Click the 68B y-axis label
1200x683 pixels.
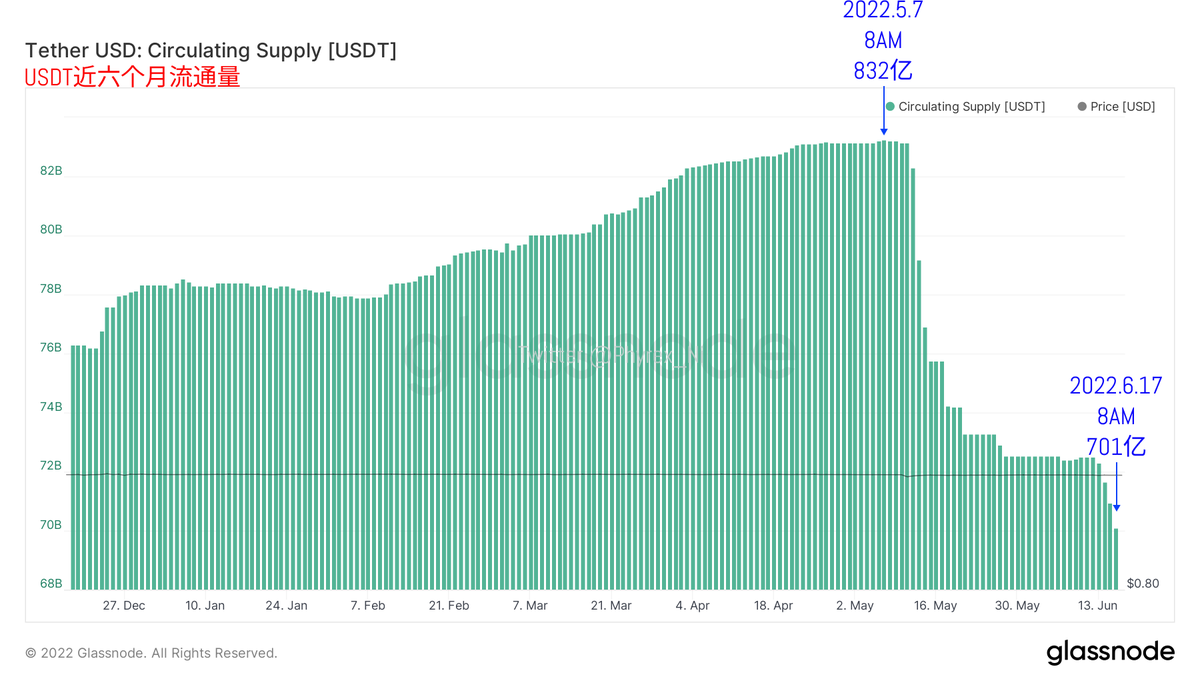click(x=51, y=584)
